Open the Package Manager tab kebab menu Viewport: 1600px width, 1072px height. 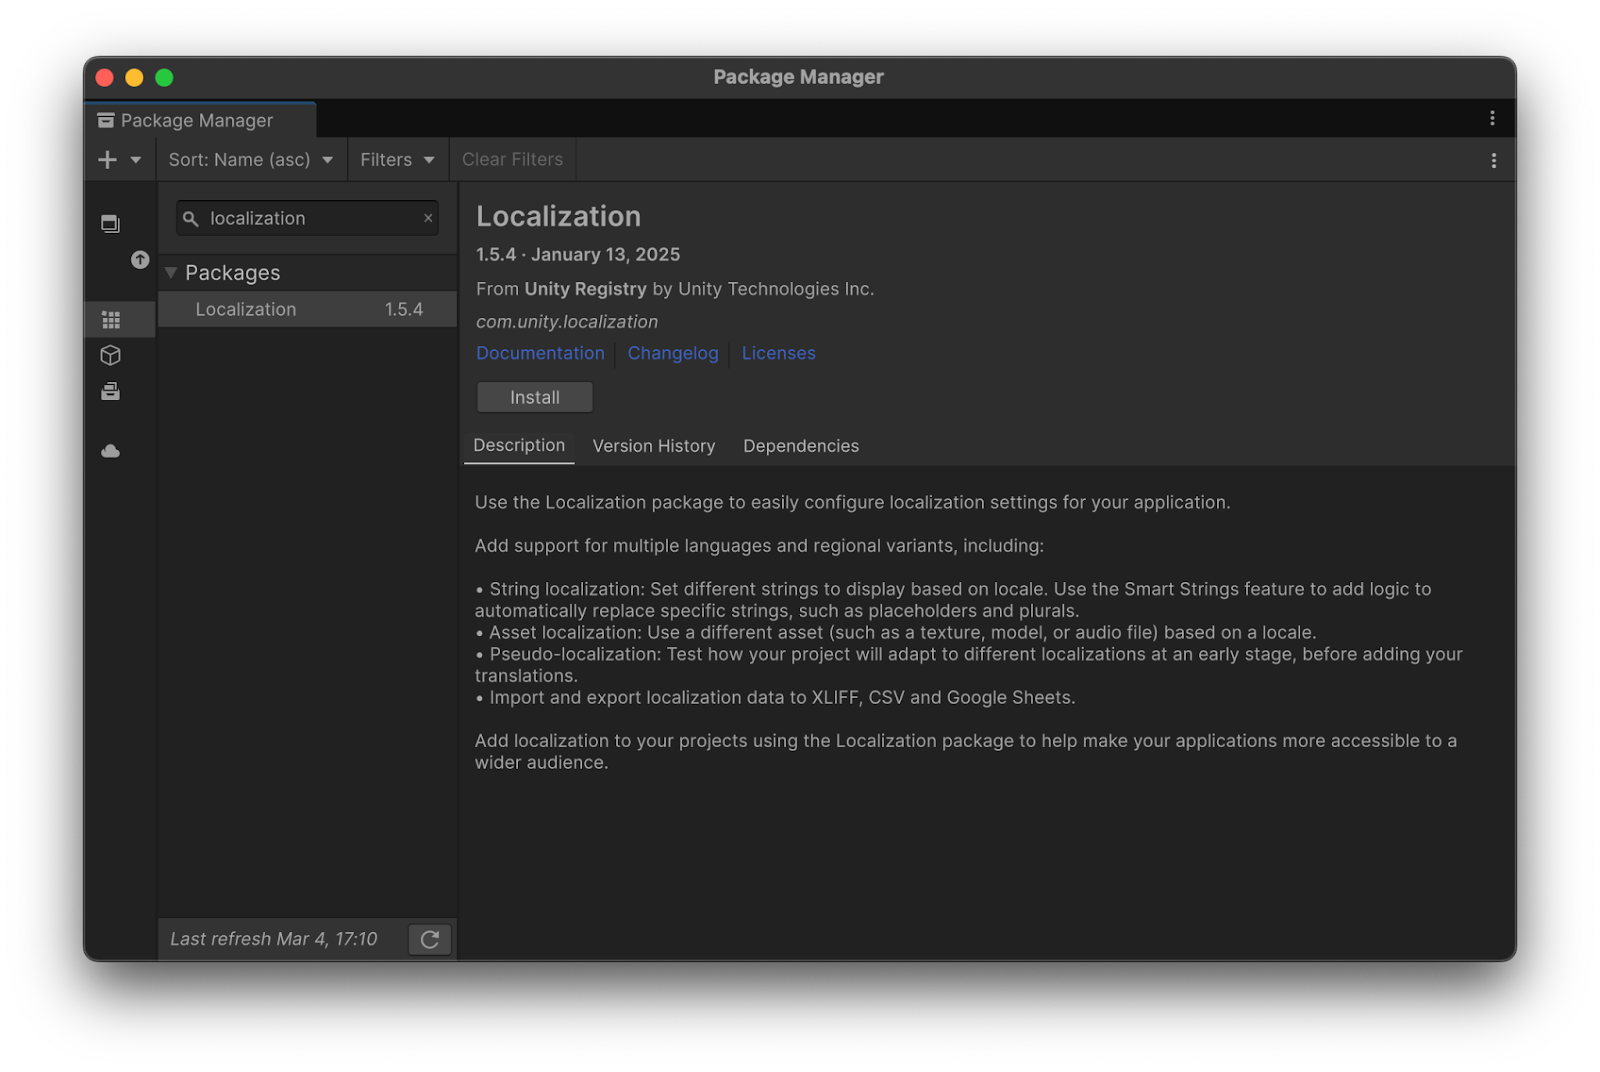point(1492,118)
